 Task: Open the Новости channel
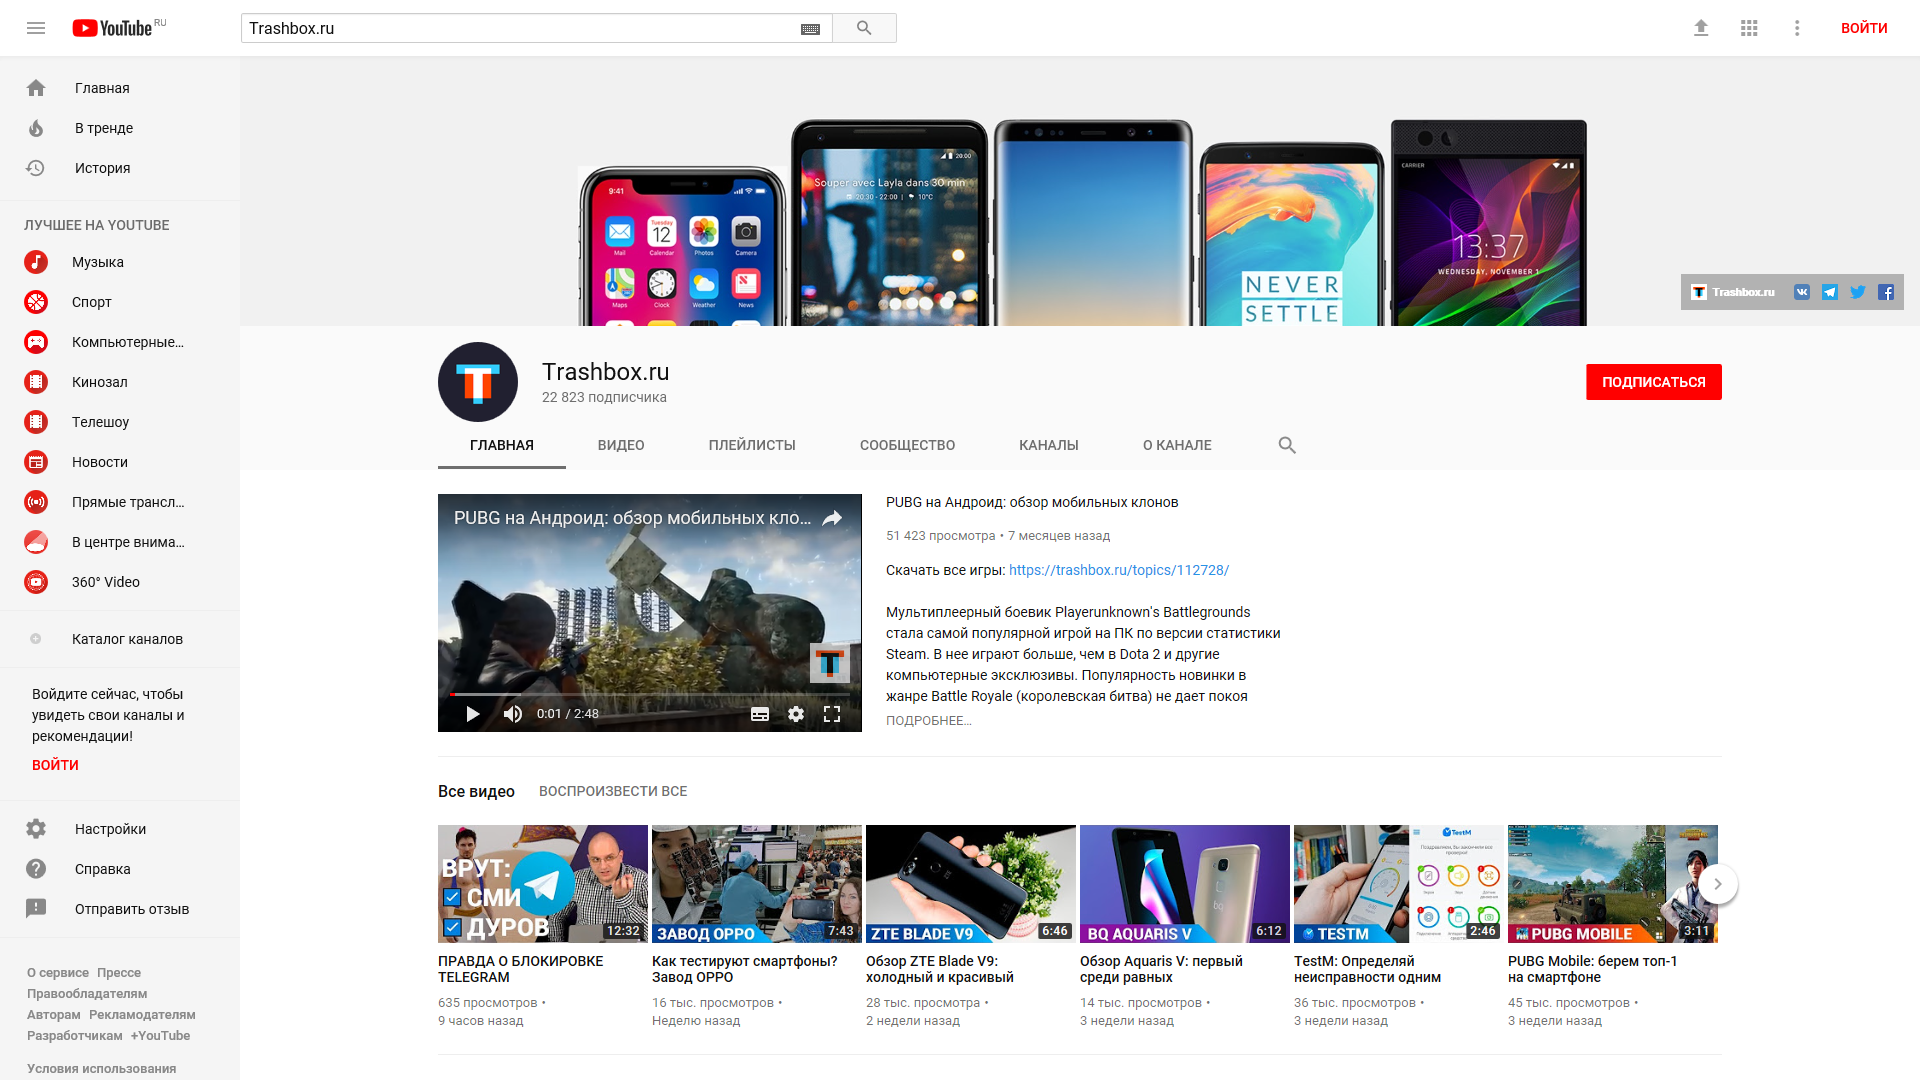[x=120, y=462]
